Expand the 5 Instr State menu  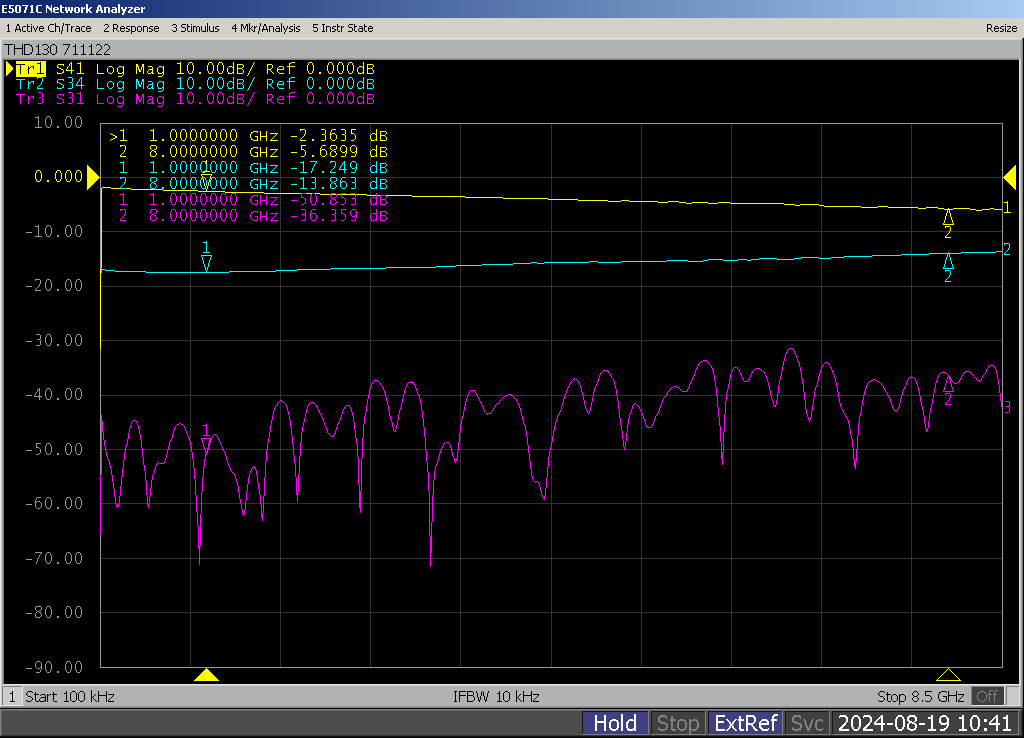[x=343, y=28]
